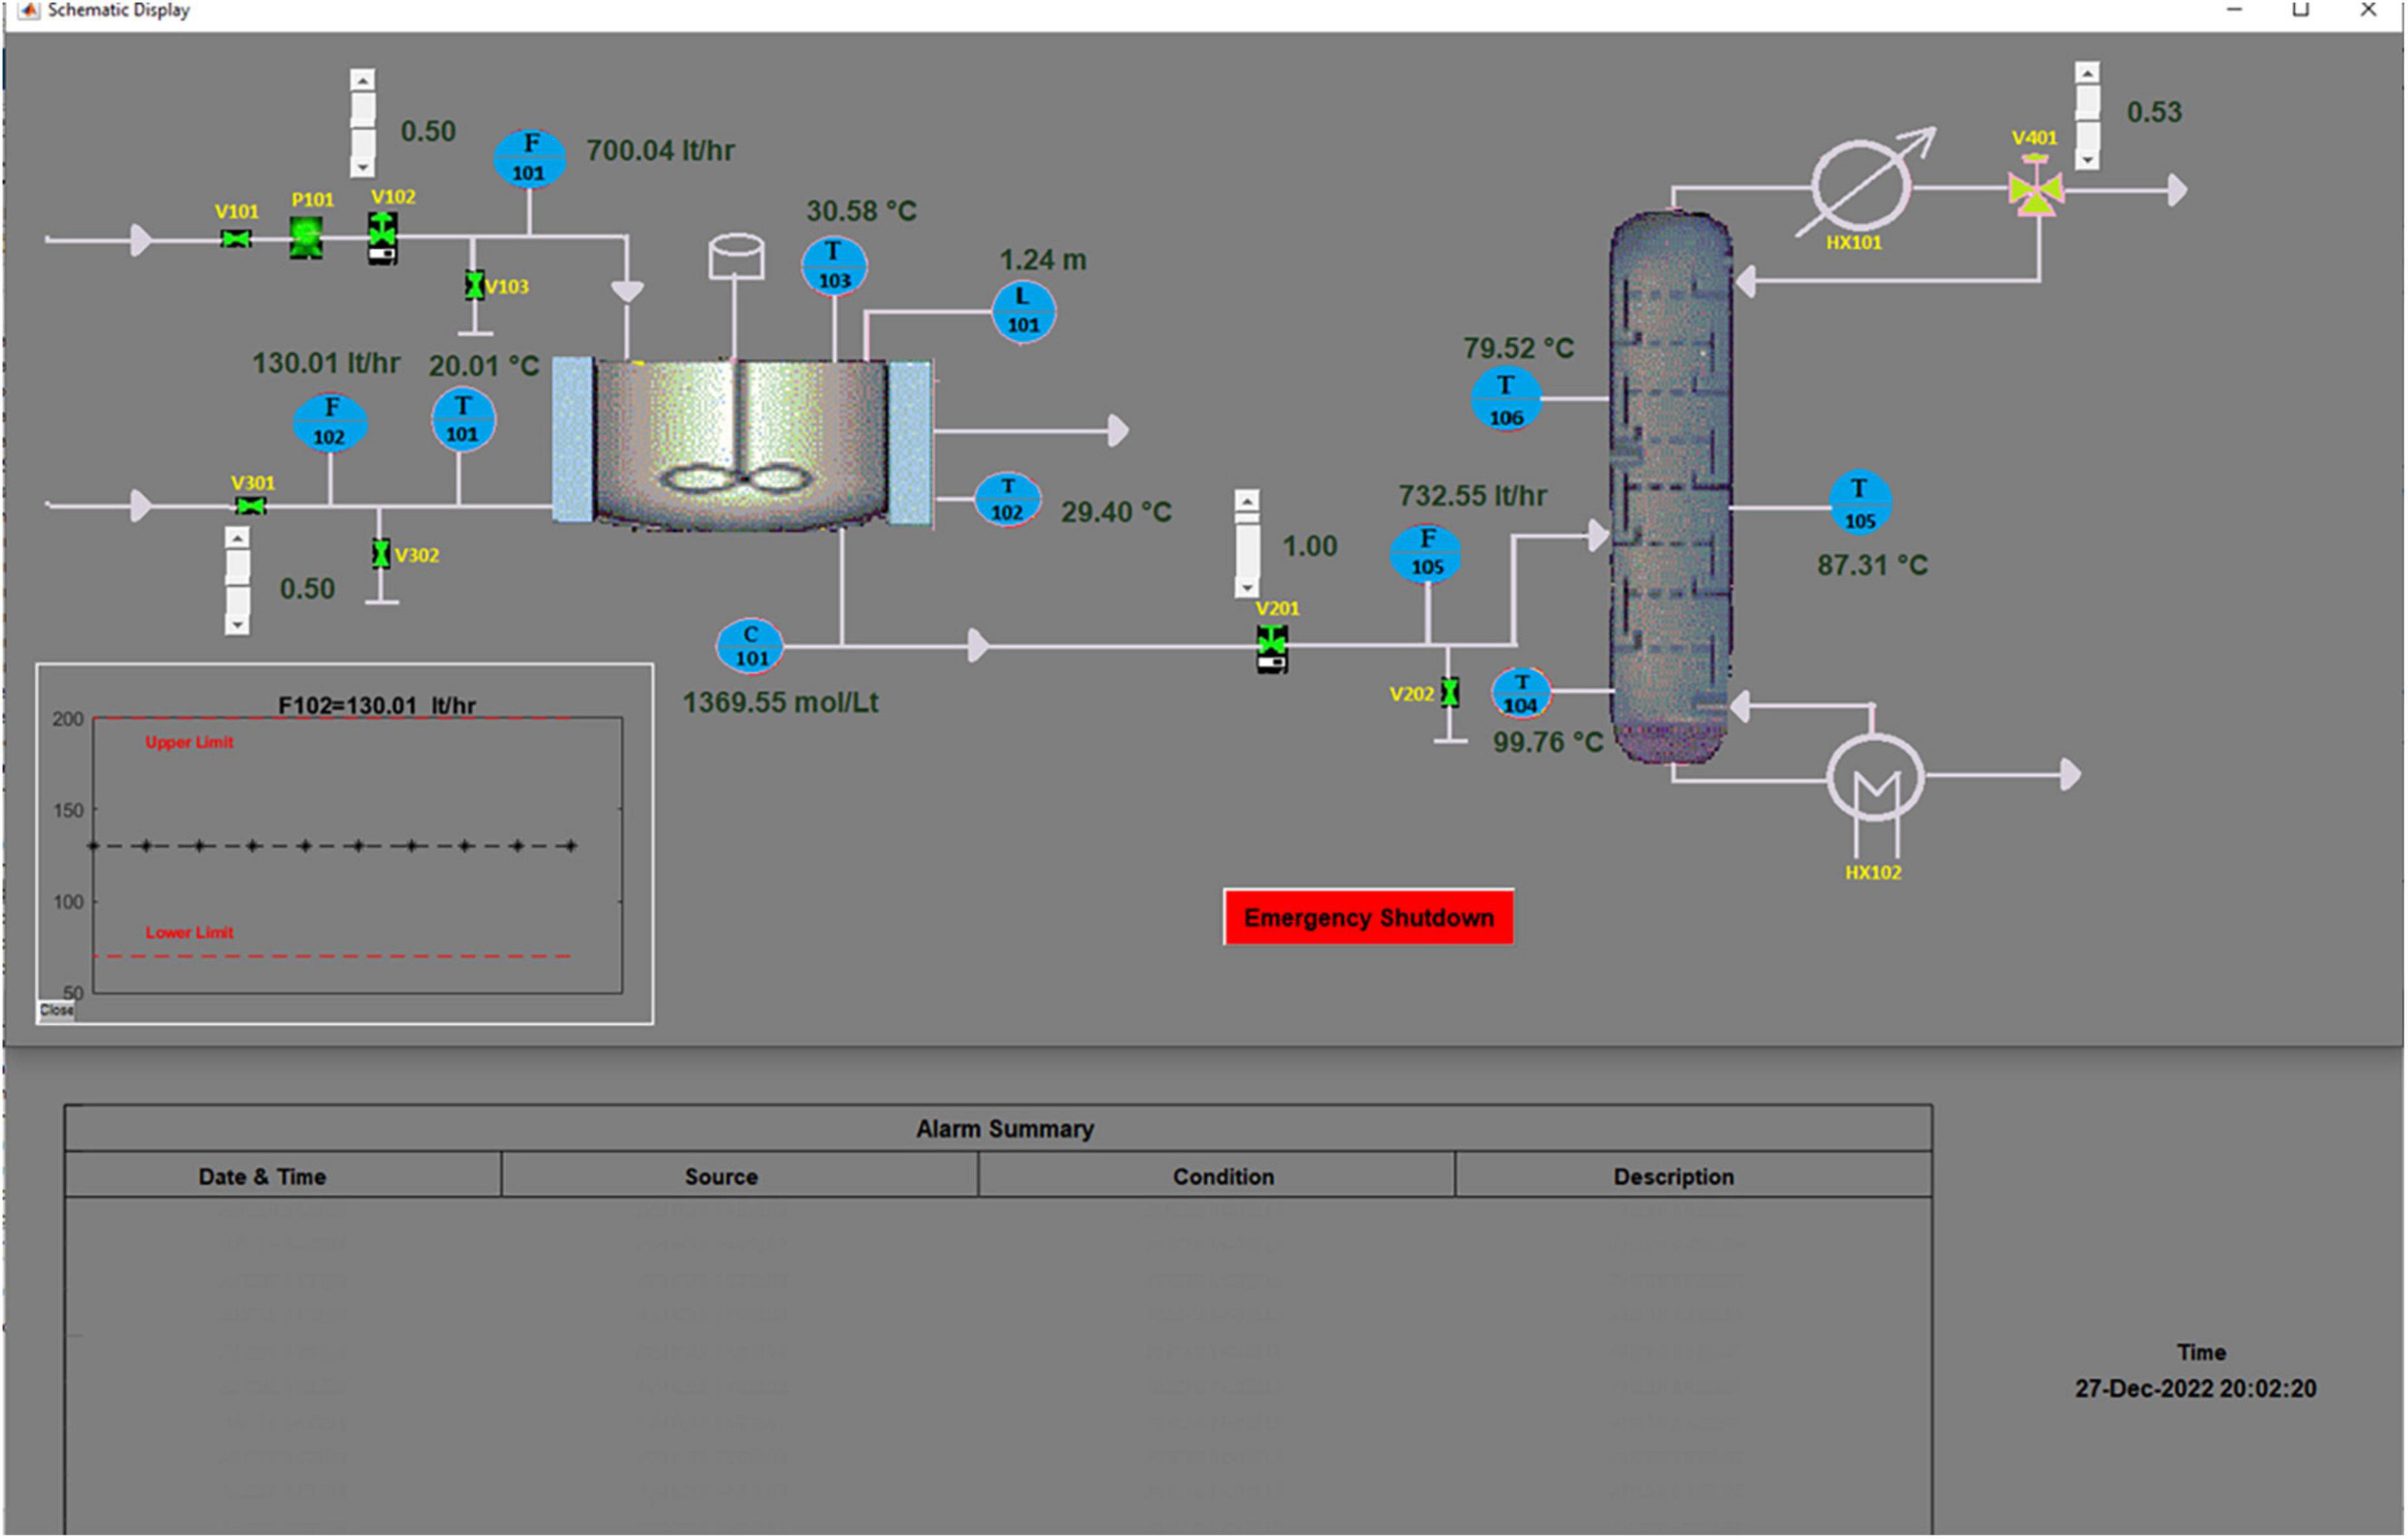Click the F101 flow sensor tag
The width and height of the screenshot is (2408, 1539).
coord(529,158)
